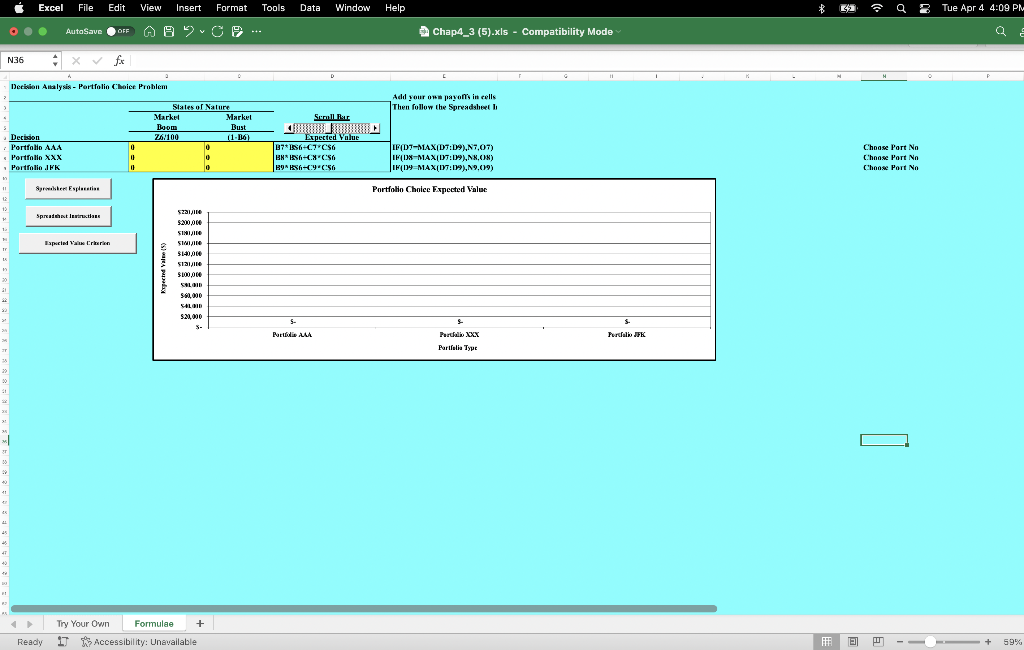Click the zoom slider handle
The image size is (1024, 650).
click(930, 642)
